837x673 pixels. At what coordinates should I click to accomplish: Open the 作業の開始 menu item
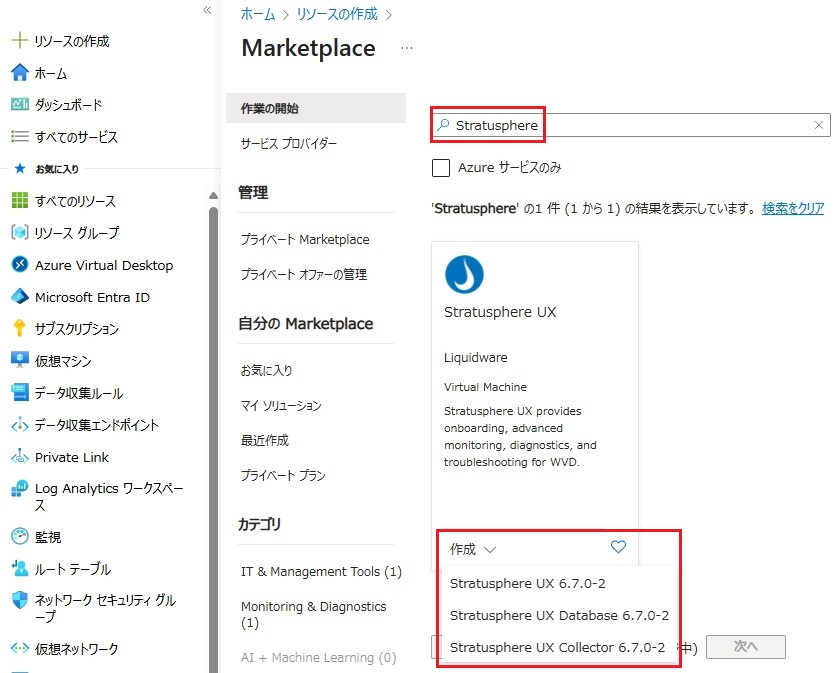tap(316, 108)
